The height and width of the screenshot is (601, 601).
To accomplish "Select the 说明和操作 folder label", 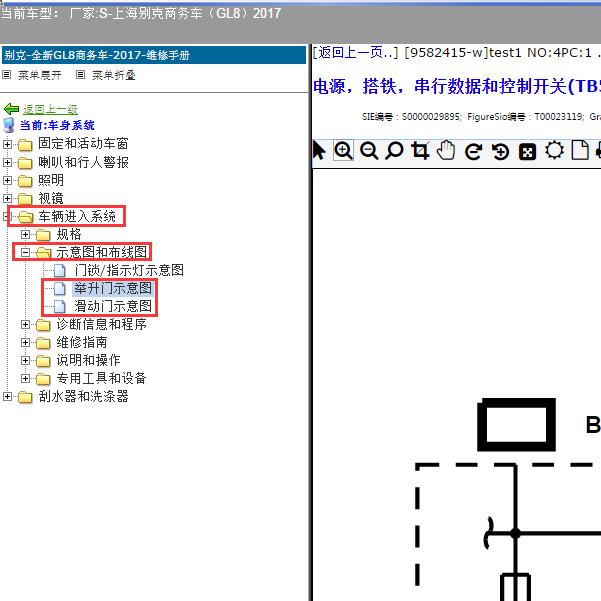I will click(89, 360).
